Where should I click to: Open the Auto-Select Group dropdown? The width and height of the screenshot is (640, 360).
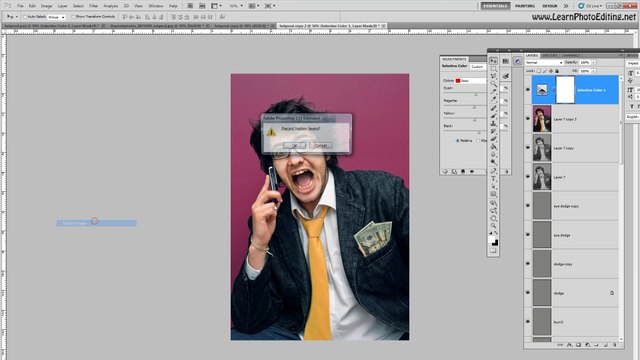click(56, 17)
